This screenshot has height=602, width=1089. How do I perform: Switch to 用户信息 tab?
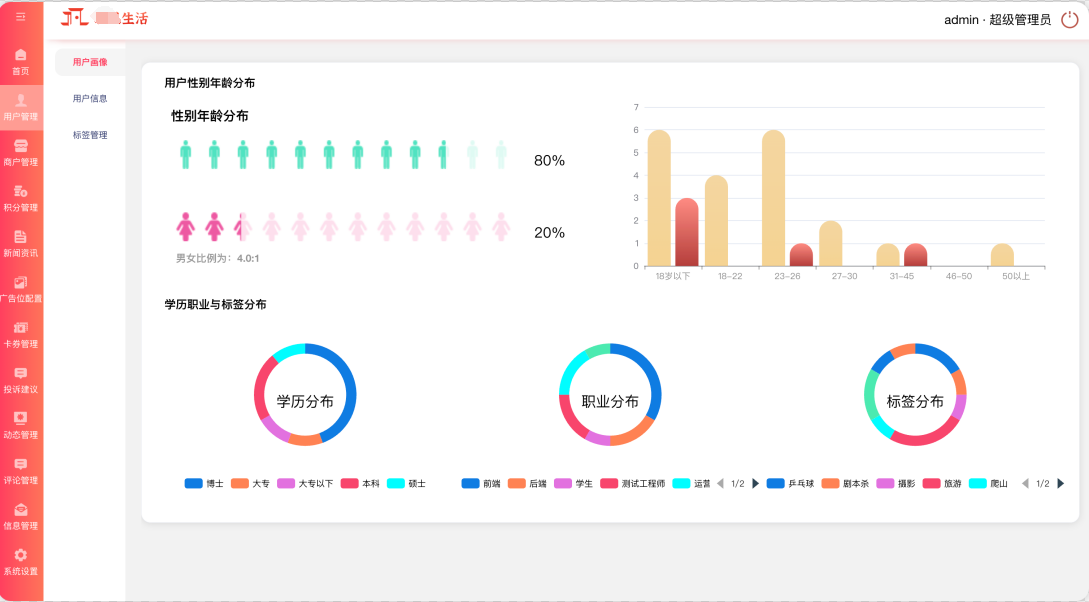click(90, 99)
